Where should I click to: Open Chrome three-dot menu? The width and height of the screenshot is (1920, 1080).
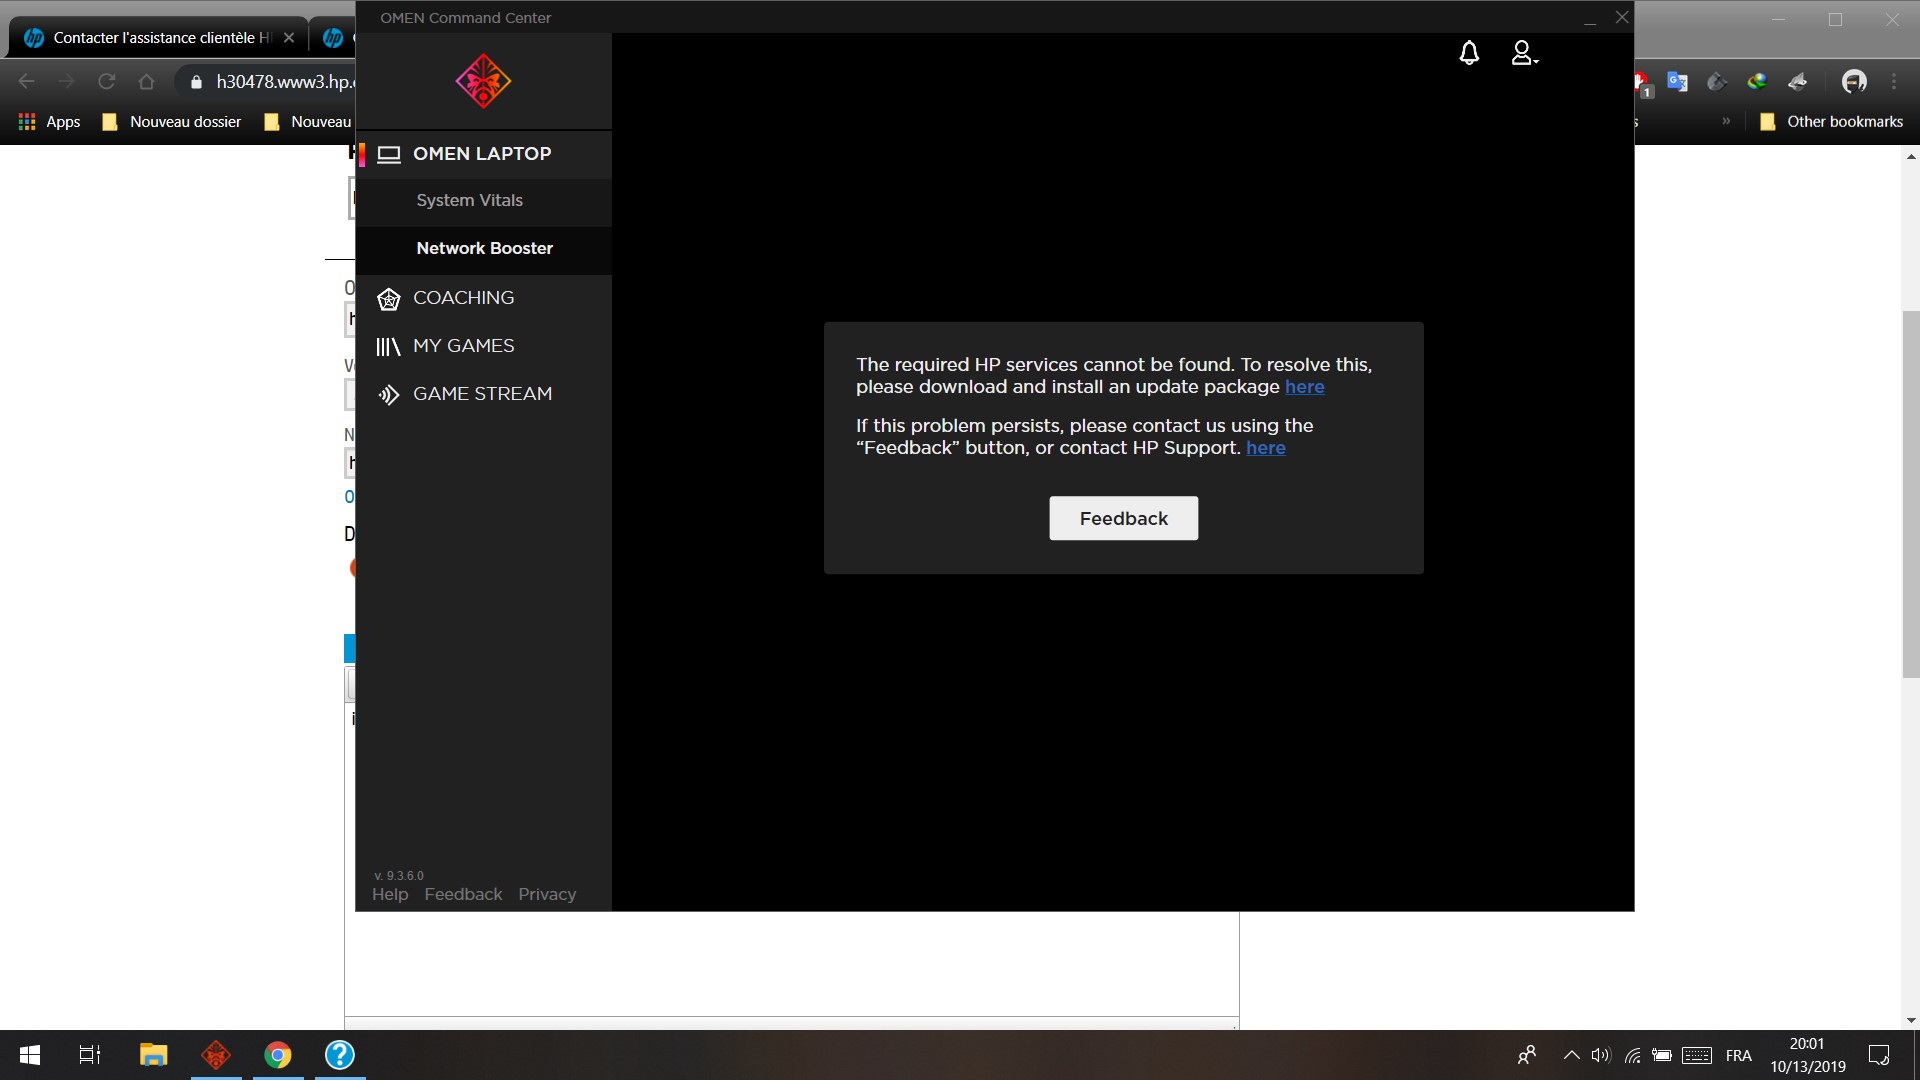[1894, 82]
